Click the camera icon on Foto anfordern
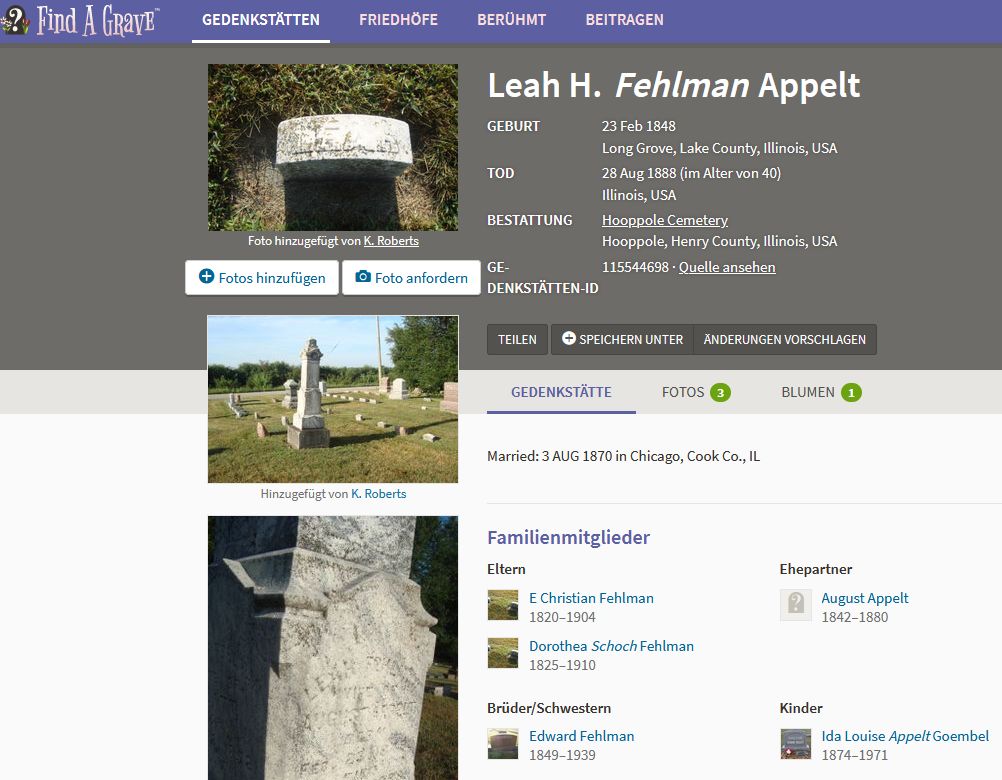 363,277
